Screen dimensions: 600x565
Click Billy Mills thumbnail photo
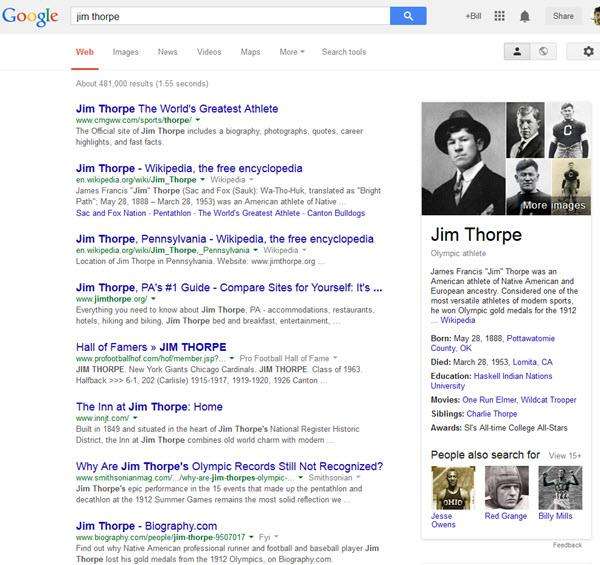tap(560, 488)
